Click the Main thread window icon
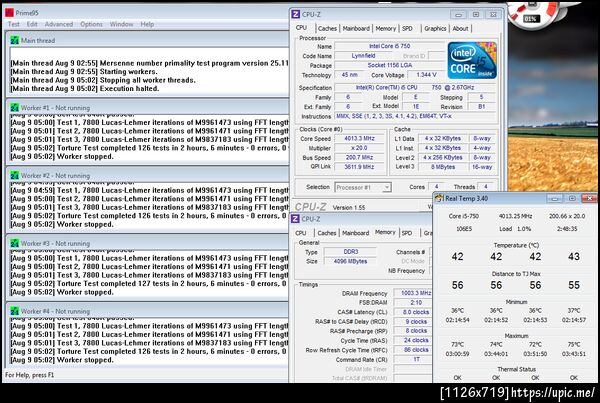Screen dimensions: 600x403 tap(15, 40)
